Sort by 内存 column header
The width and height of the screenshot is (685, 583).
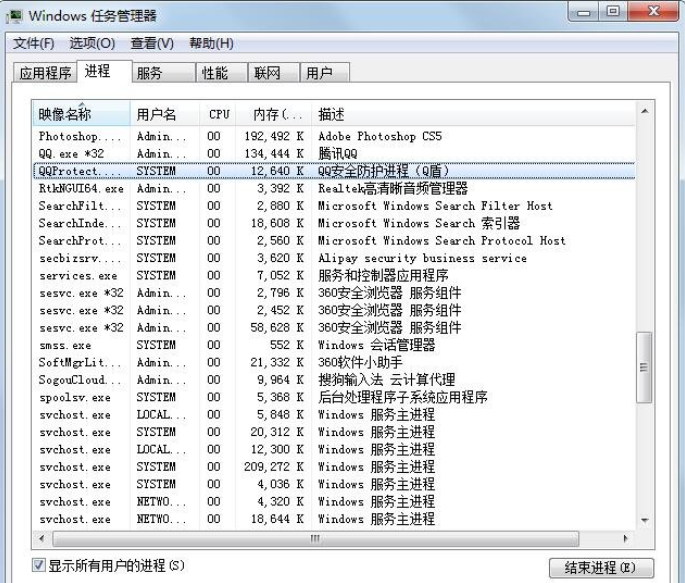point(273,114)
